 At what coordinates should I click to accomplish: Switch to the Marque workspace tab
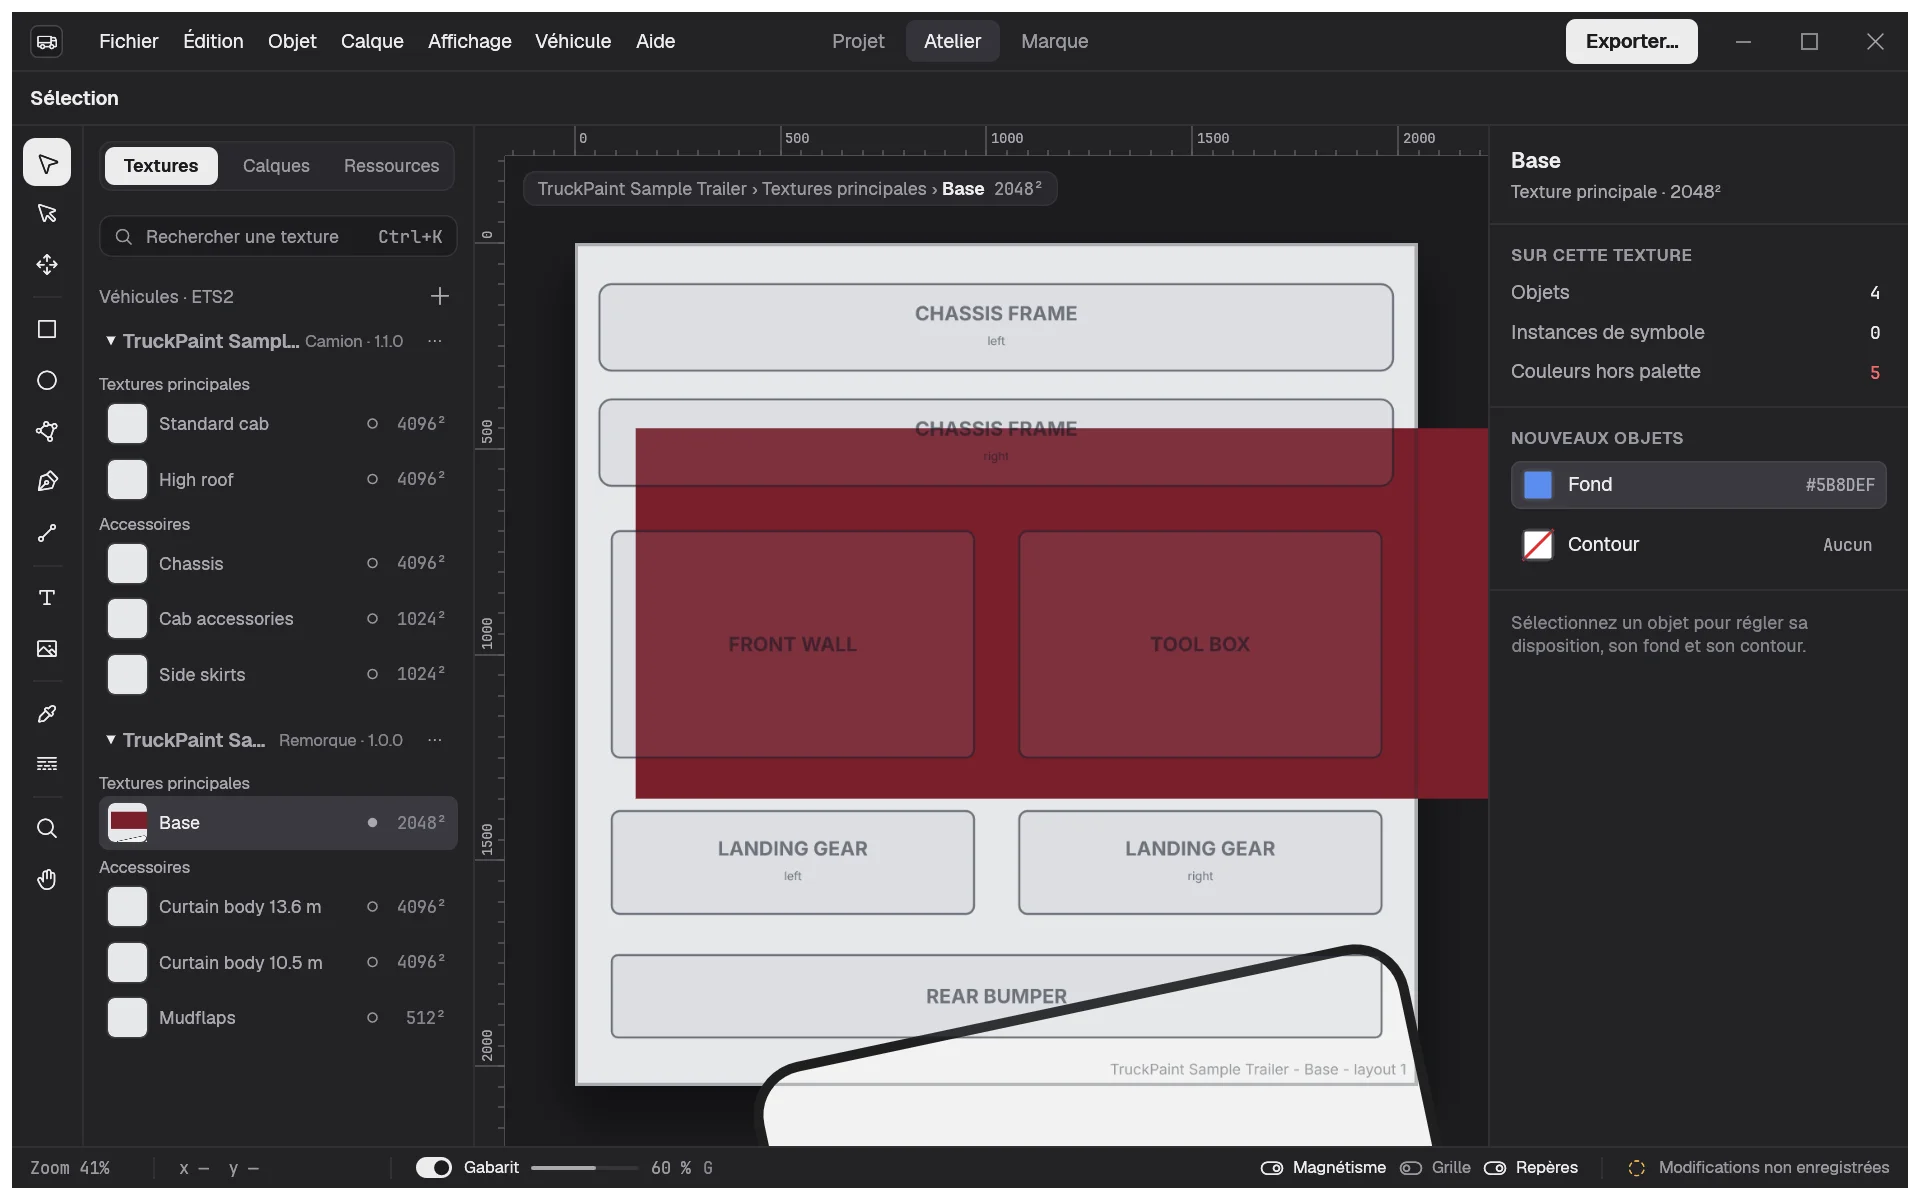click(x=1054, y=41)
